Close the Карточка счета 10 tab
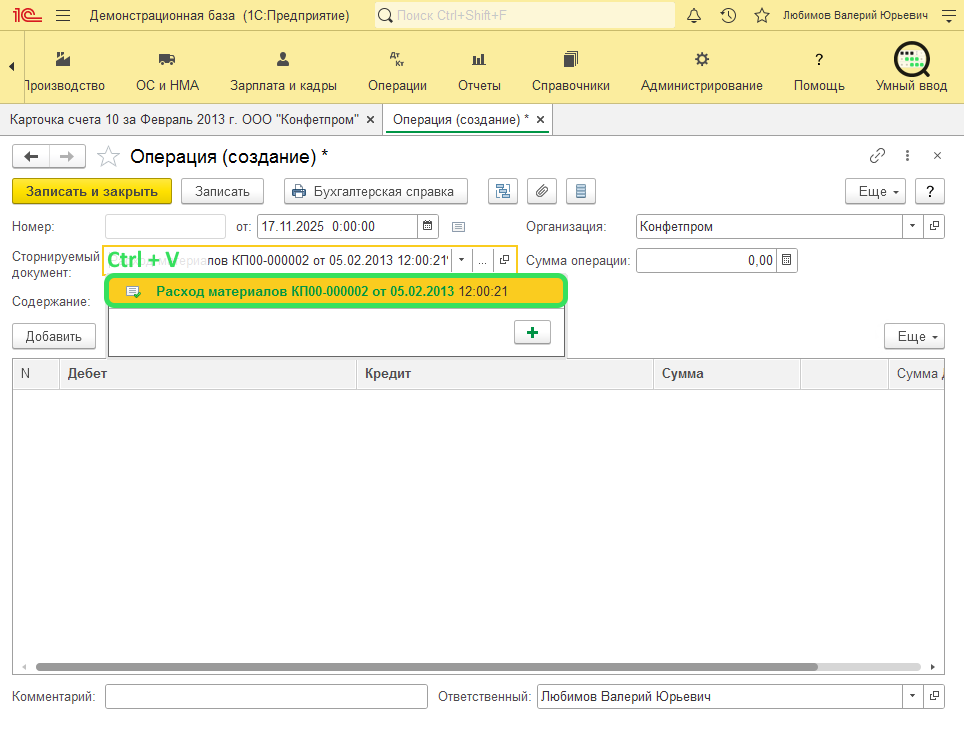This screenshot has height=756, width=964. point(371,120)
